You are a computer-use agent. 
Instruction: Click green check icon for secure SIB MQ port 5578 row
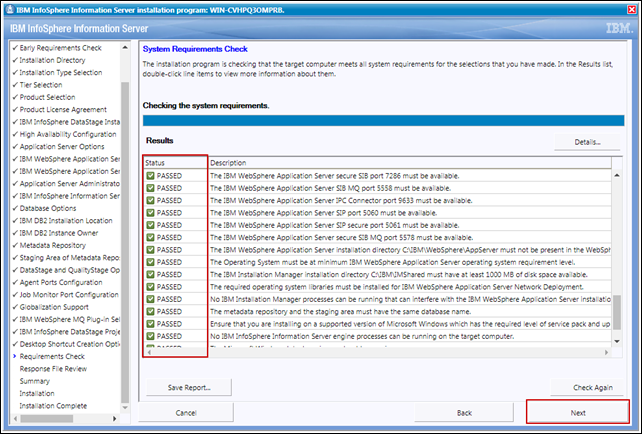click(150, 237)
